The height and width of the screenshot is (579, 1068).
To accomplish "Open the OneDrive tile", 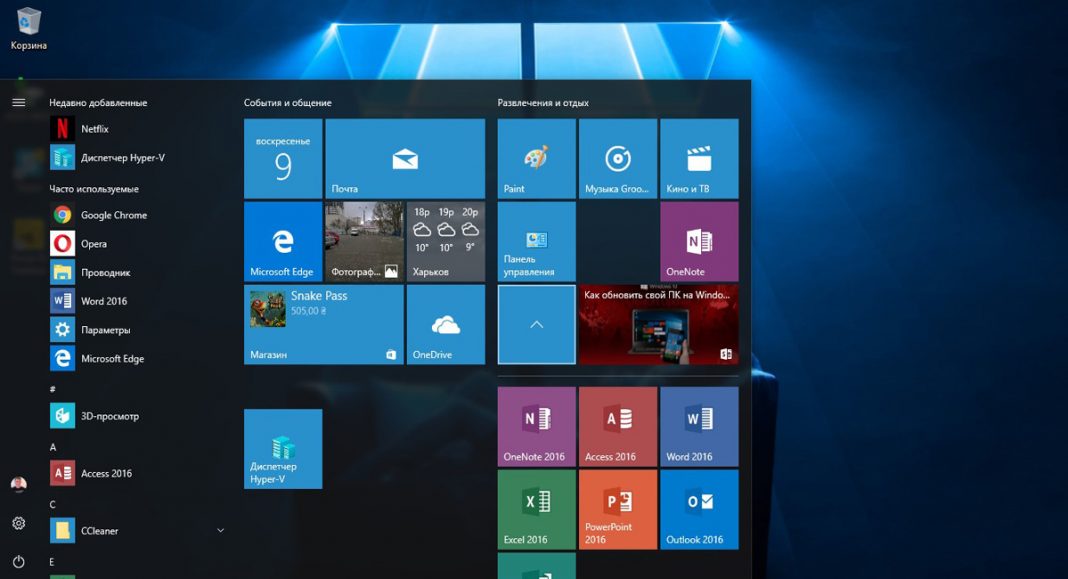I will (x=446, y=324).
